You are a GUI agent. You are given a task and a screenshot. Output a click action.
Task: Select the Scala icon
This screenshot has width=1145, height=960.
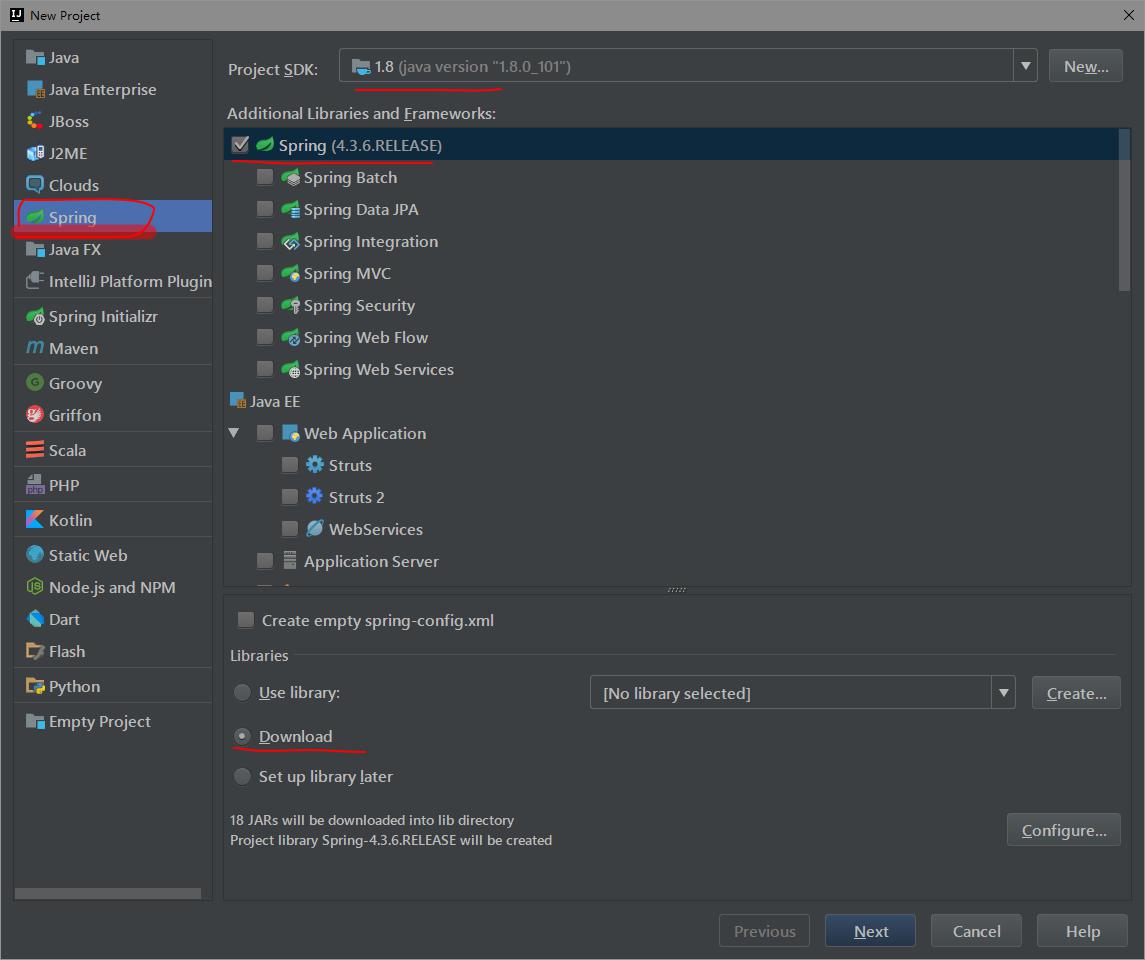pos(35,450)
